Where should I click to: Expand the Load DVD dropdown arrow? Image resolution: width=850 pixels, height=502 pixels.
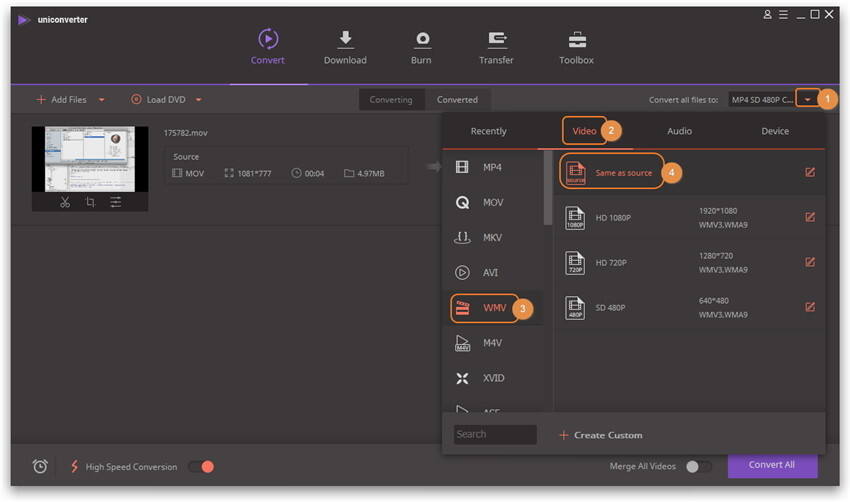[198, 100]
